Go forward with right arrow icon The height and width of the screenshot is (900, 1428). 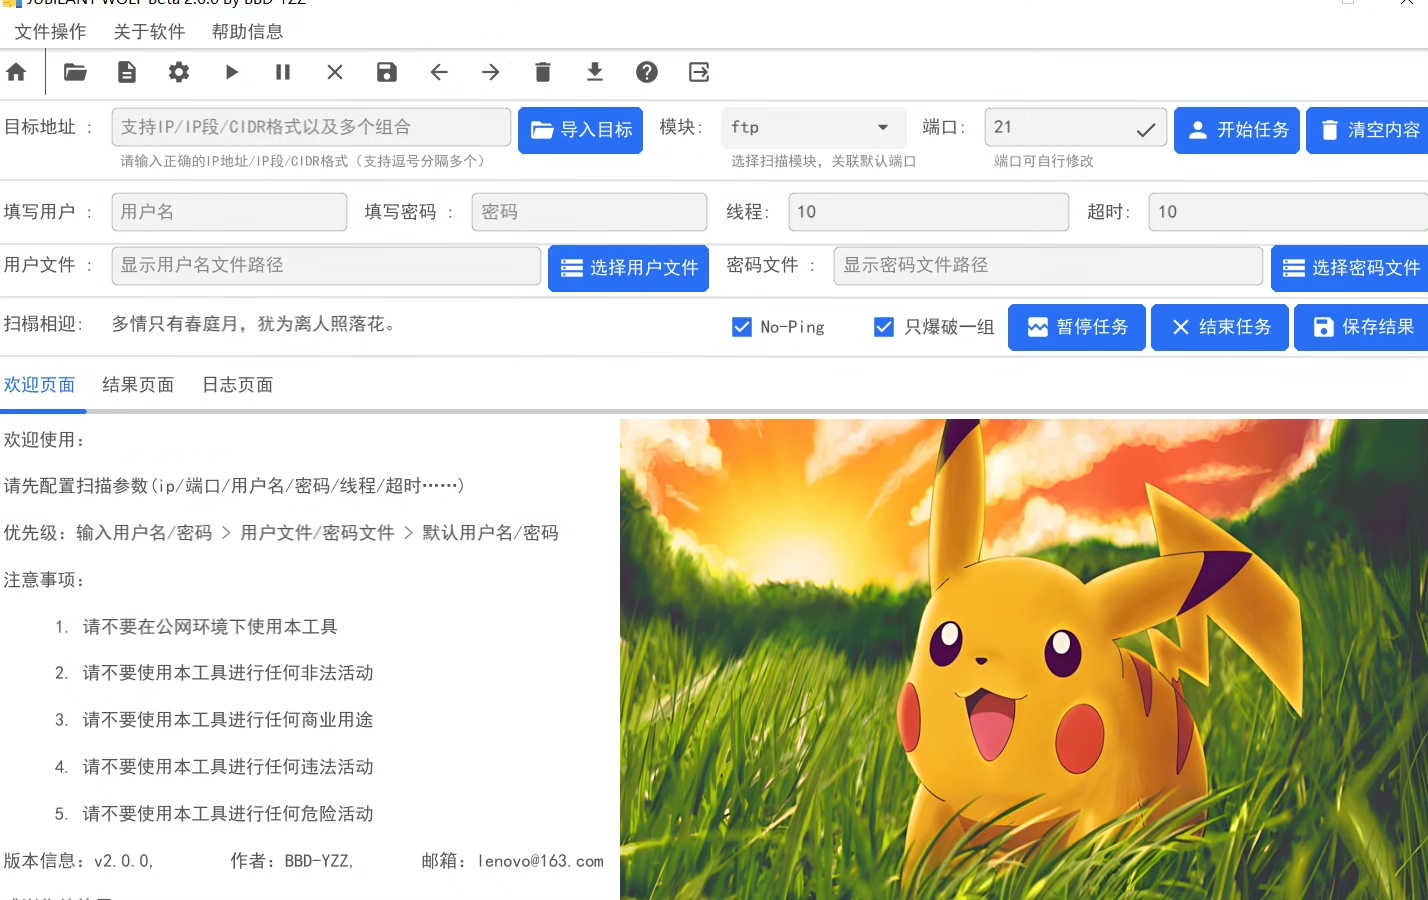(x=491, y=72)
